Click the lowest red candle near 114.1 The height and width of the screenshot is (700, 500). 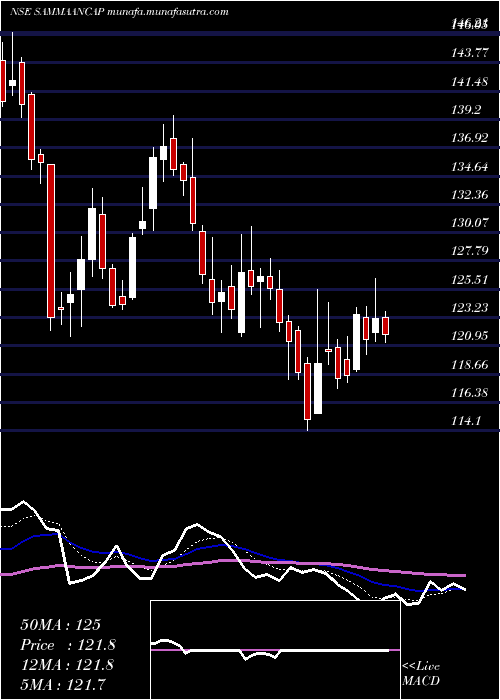pos(308,392)
